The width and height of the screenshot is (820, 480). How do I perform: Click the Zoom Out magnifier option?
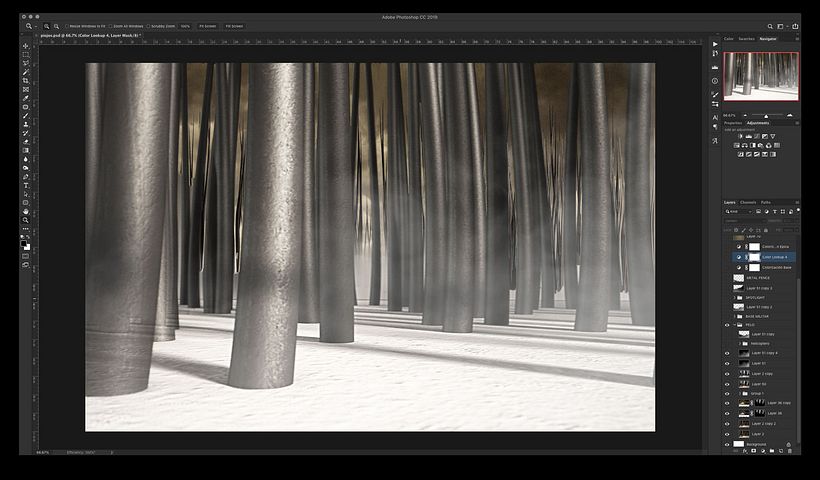click(56, 26)
